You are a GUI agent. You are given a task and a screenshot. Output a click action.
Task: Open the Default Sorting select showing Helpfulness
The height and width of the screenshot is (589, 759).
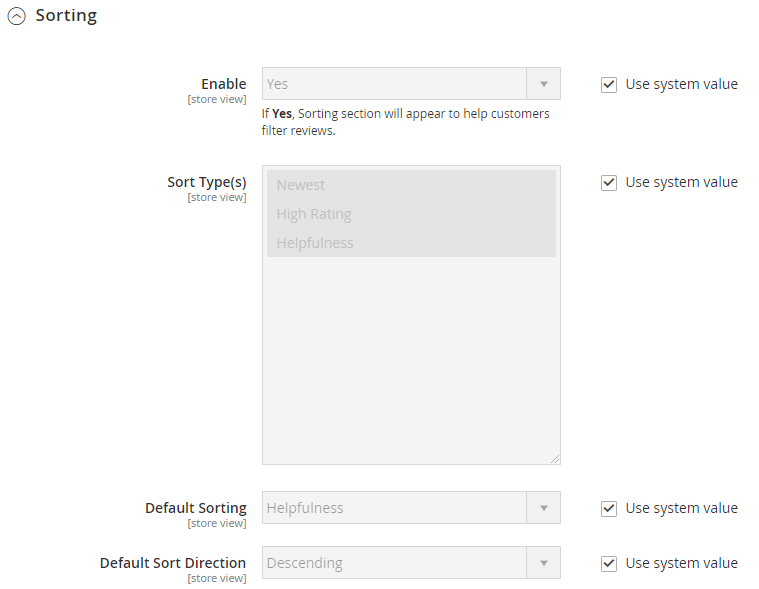[394, 508]
